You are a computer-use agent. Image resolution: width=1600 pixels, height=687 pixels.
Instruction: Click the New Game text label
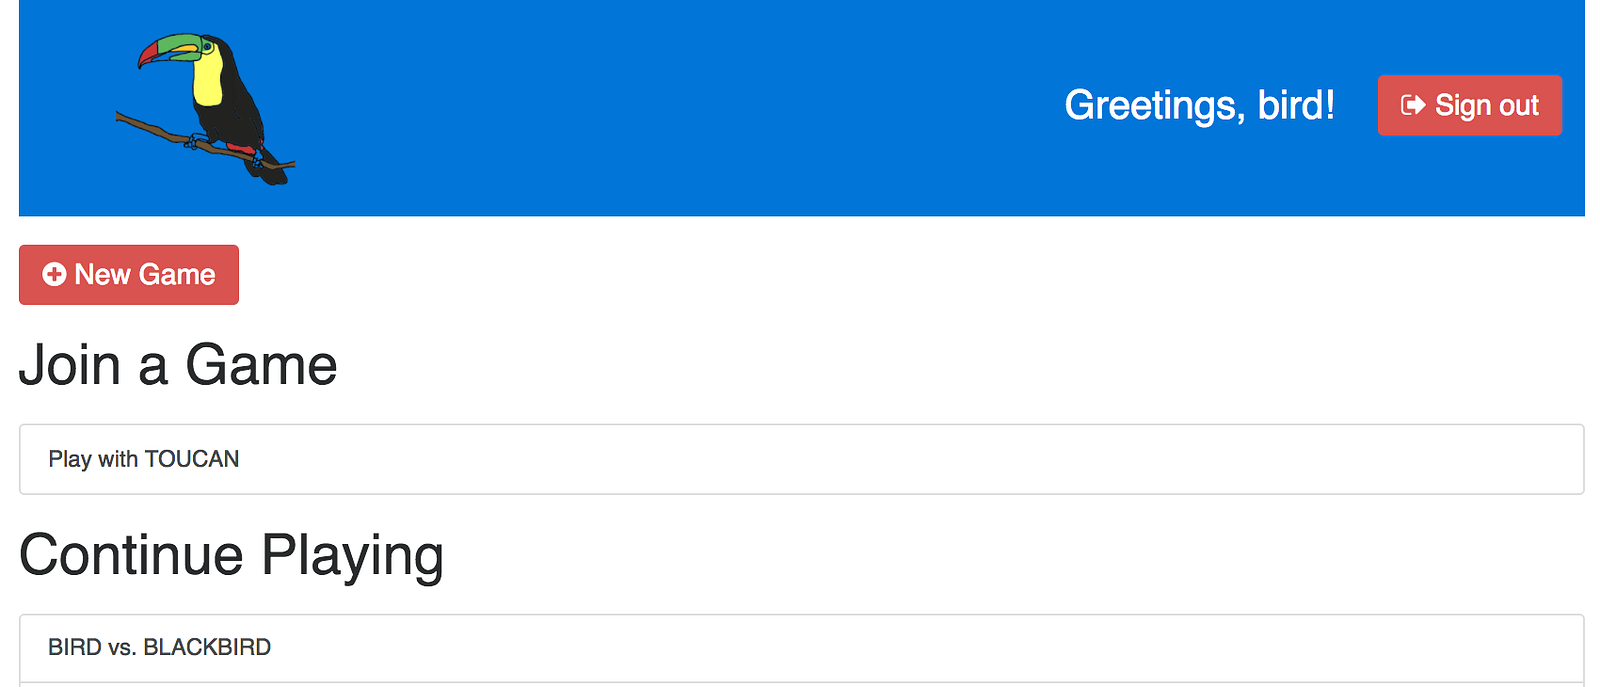(x=145, y=274)
